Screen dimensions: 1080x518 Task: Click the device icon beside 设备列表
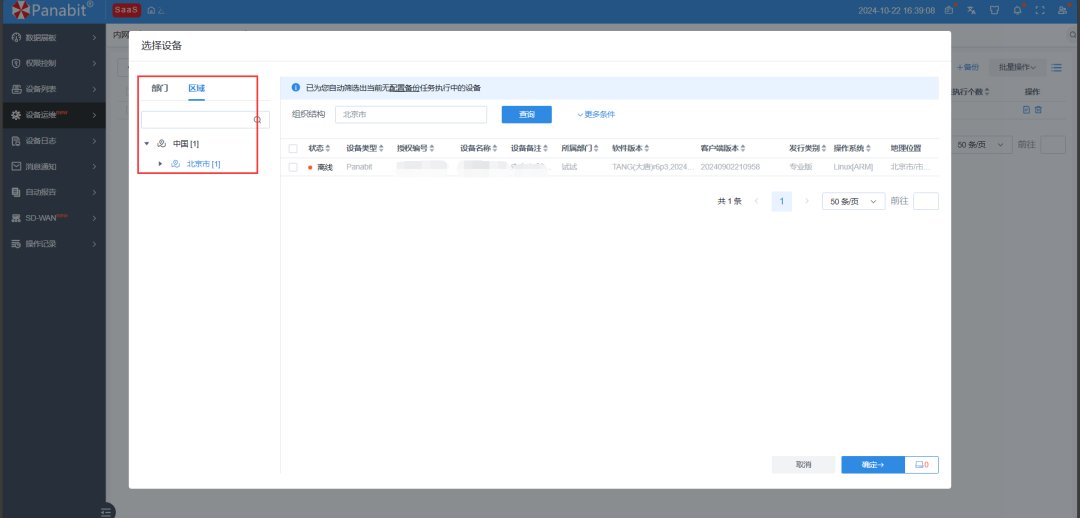tap(17, 90)
